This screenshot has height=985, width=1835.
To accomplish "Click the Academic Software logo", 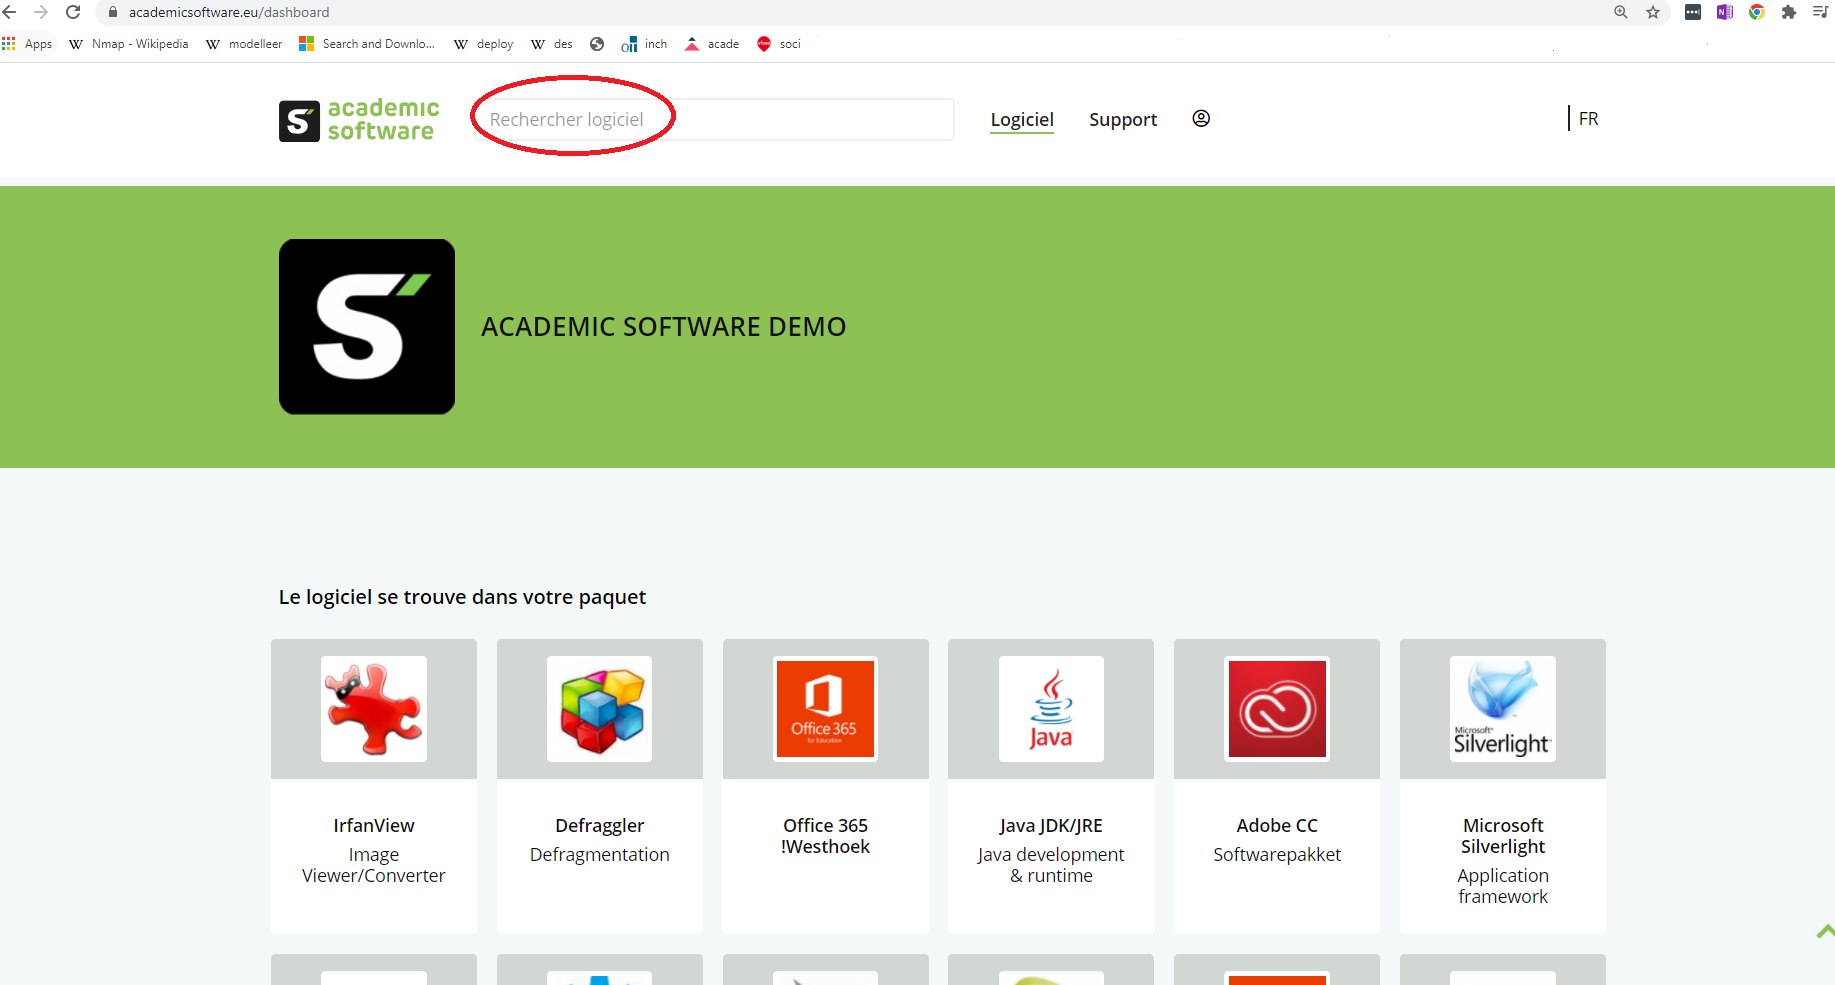I will point(358,120).
